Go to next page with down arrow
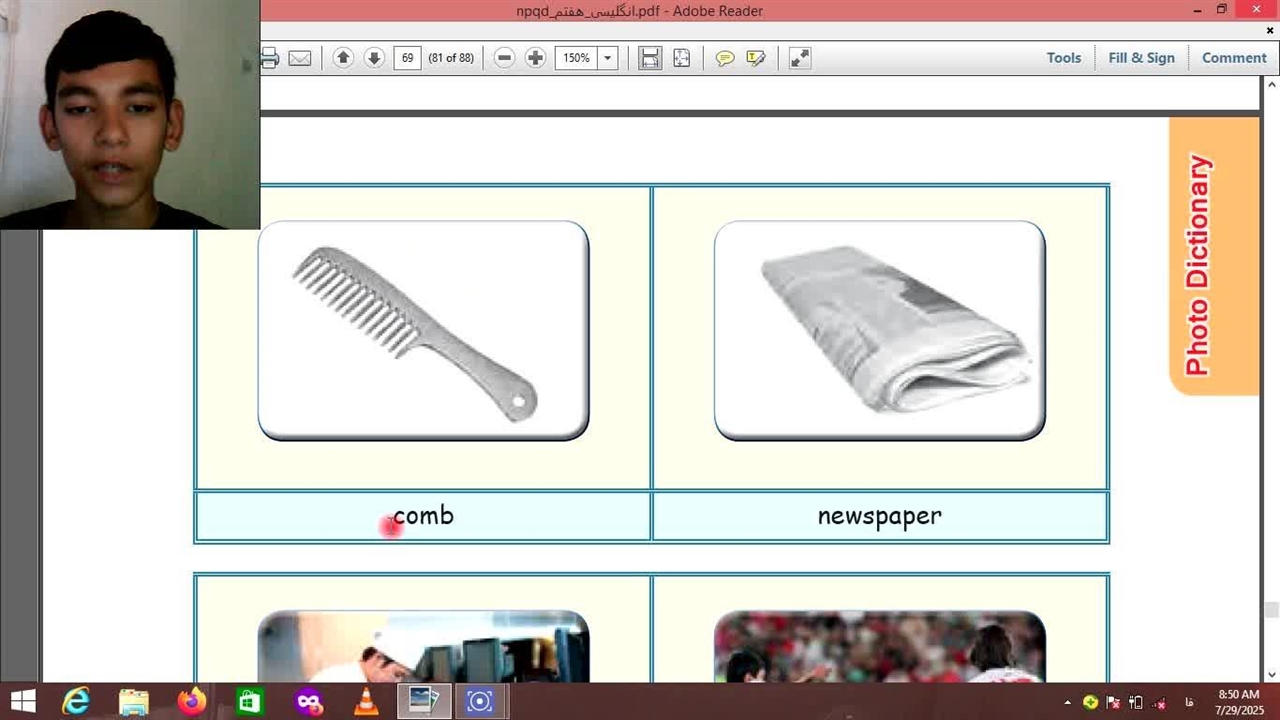This screenshot has width=1280, height=720. point(374,58)
